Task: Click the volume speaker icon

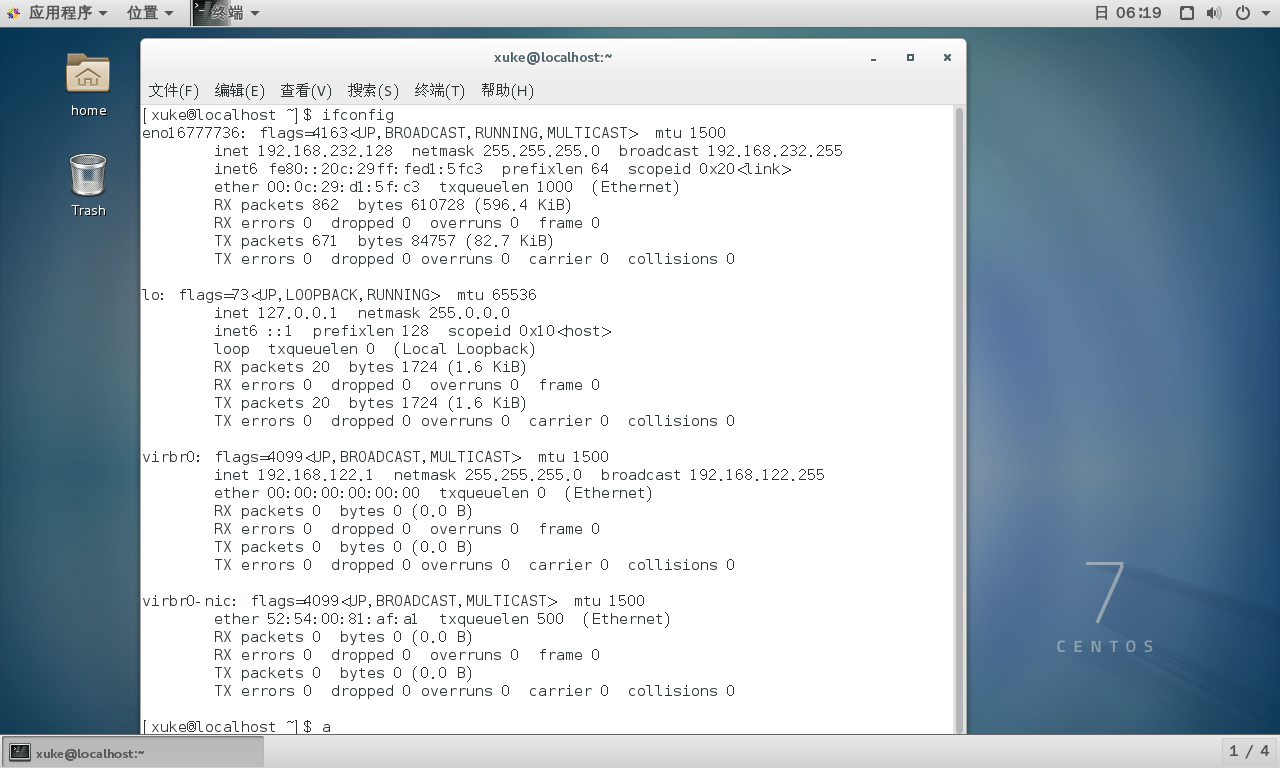Action: [1214, 13]
